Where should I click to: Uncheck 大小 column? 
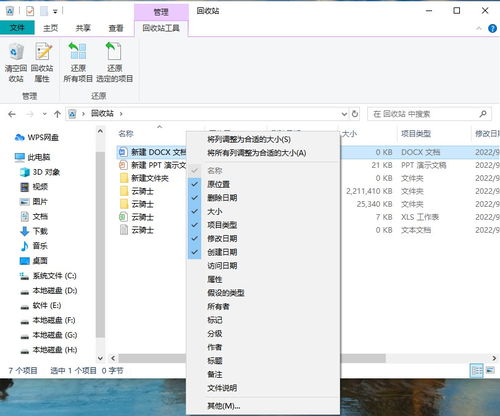coord(263,212)
